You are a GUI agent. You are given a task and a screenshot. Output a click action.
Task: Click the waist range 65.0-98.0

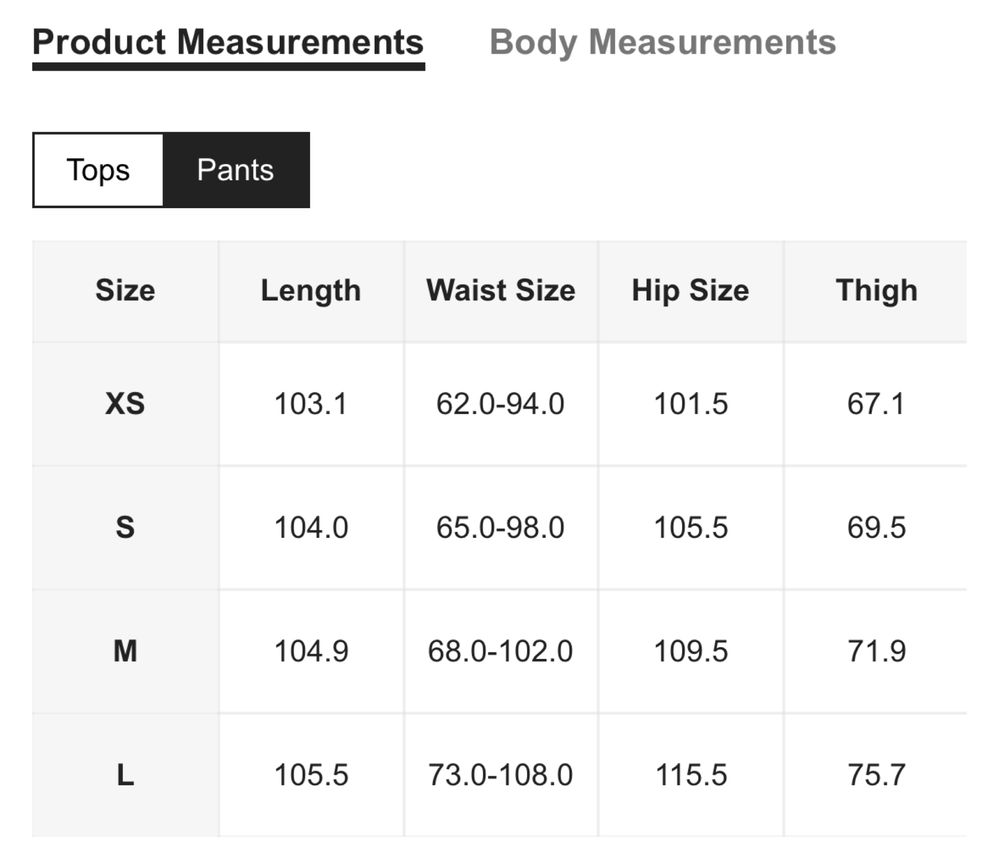click(x=501, y=528)
